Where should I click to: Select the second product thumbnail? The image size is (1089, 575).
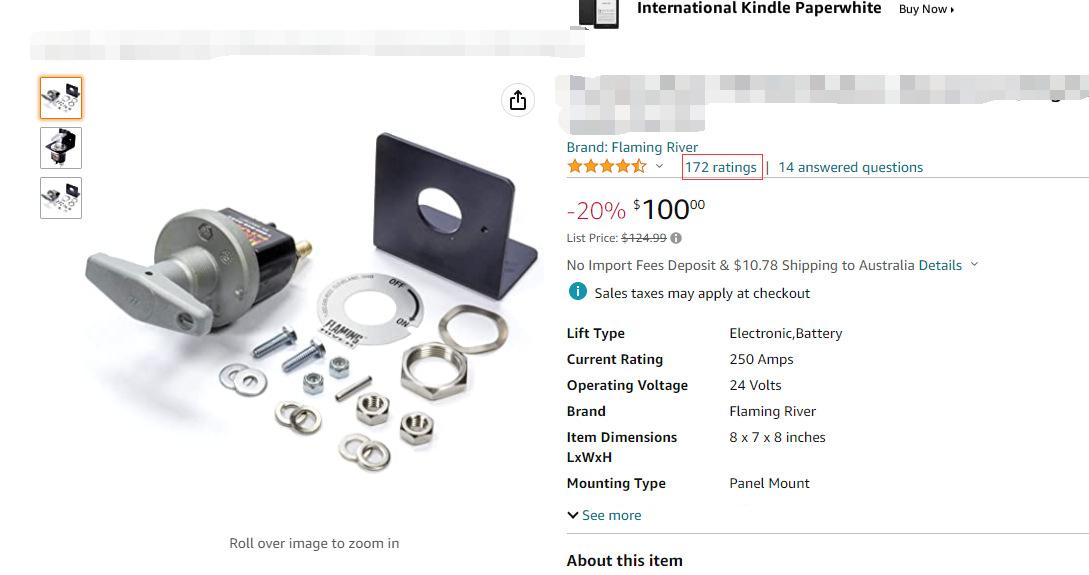pyautogui.click(x=61, y=148)
